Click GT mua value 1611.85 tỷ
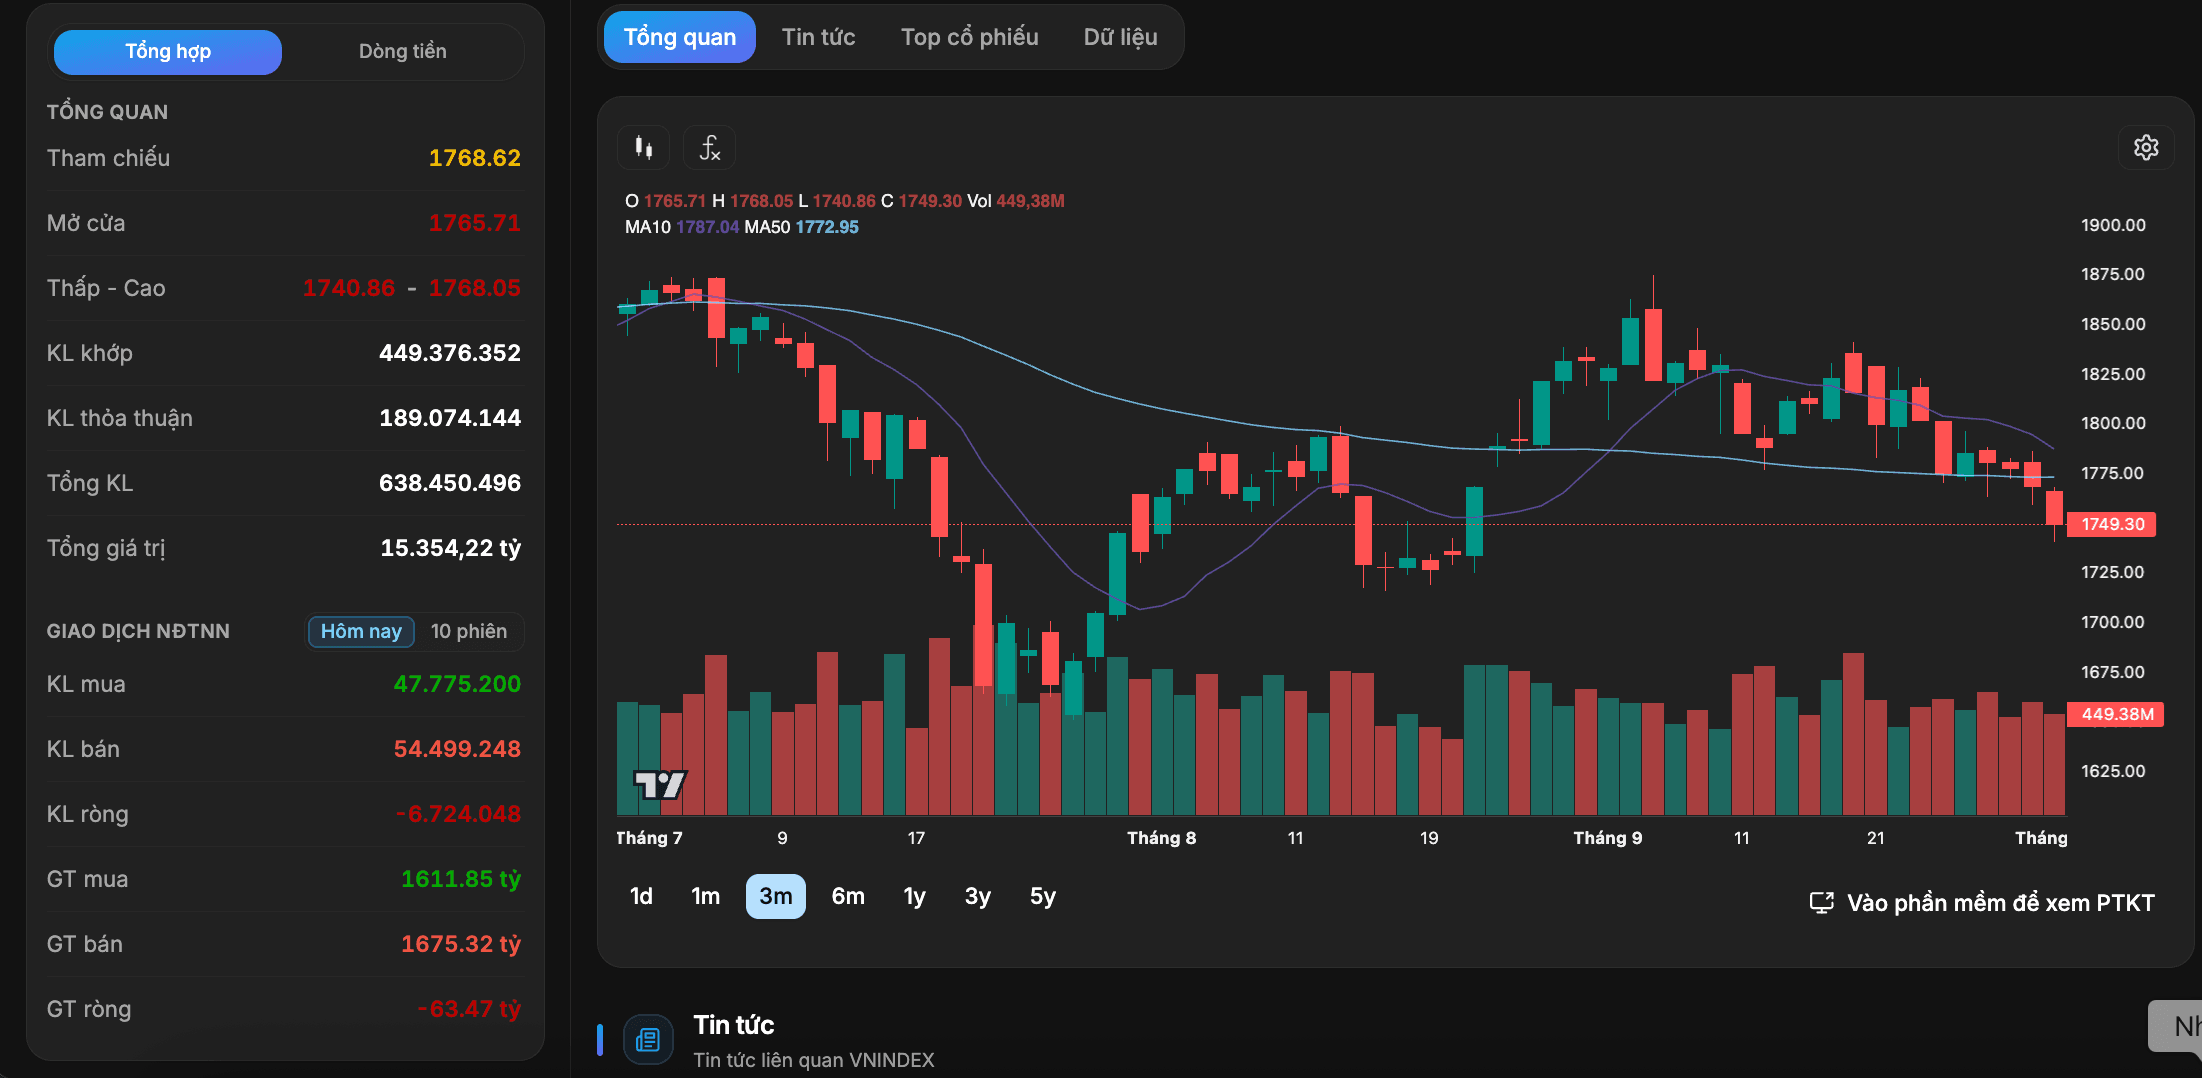Screen dimensions: 2202x1078 (460, 879)
